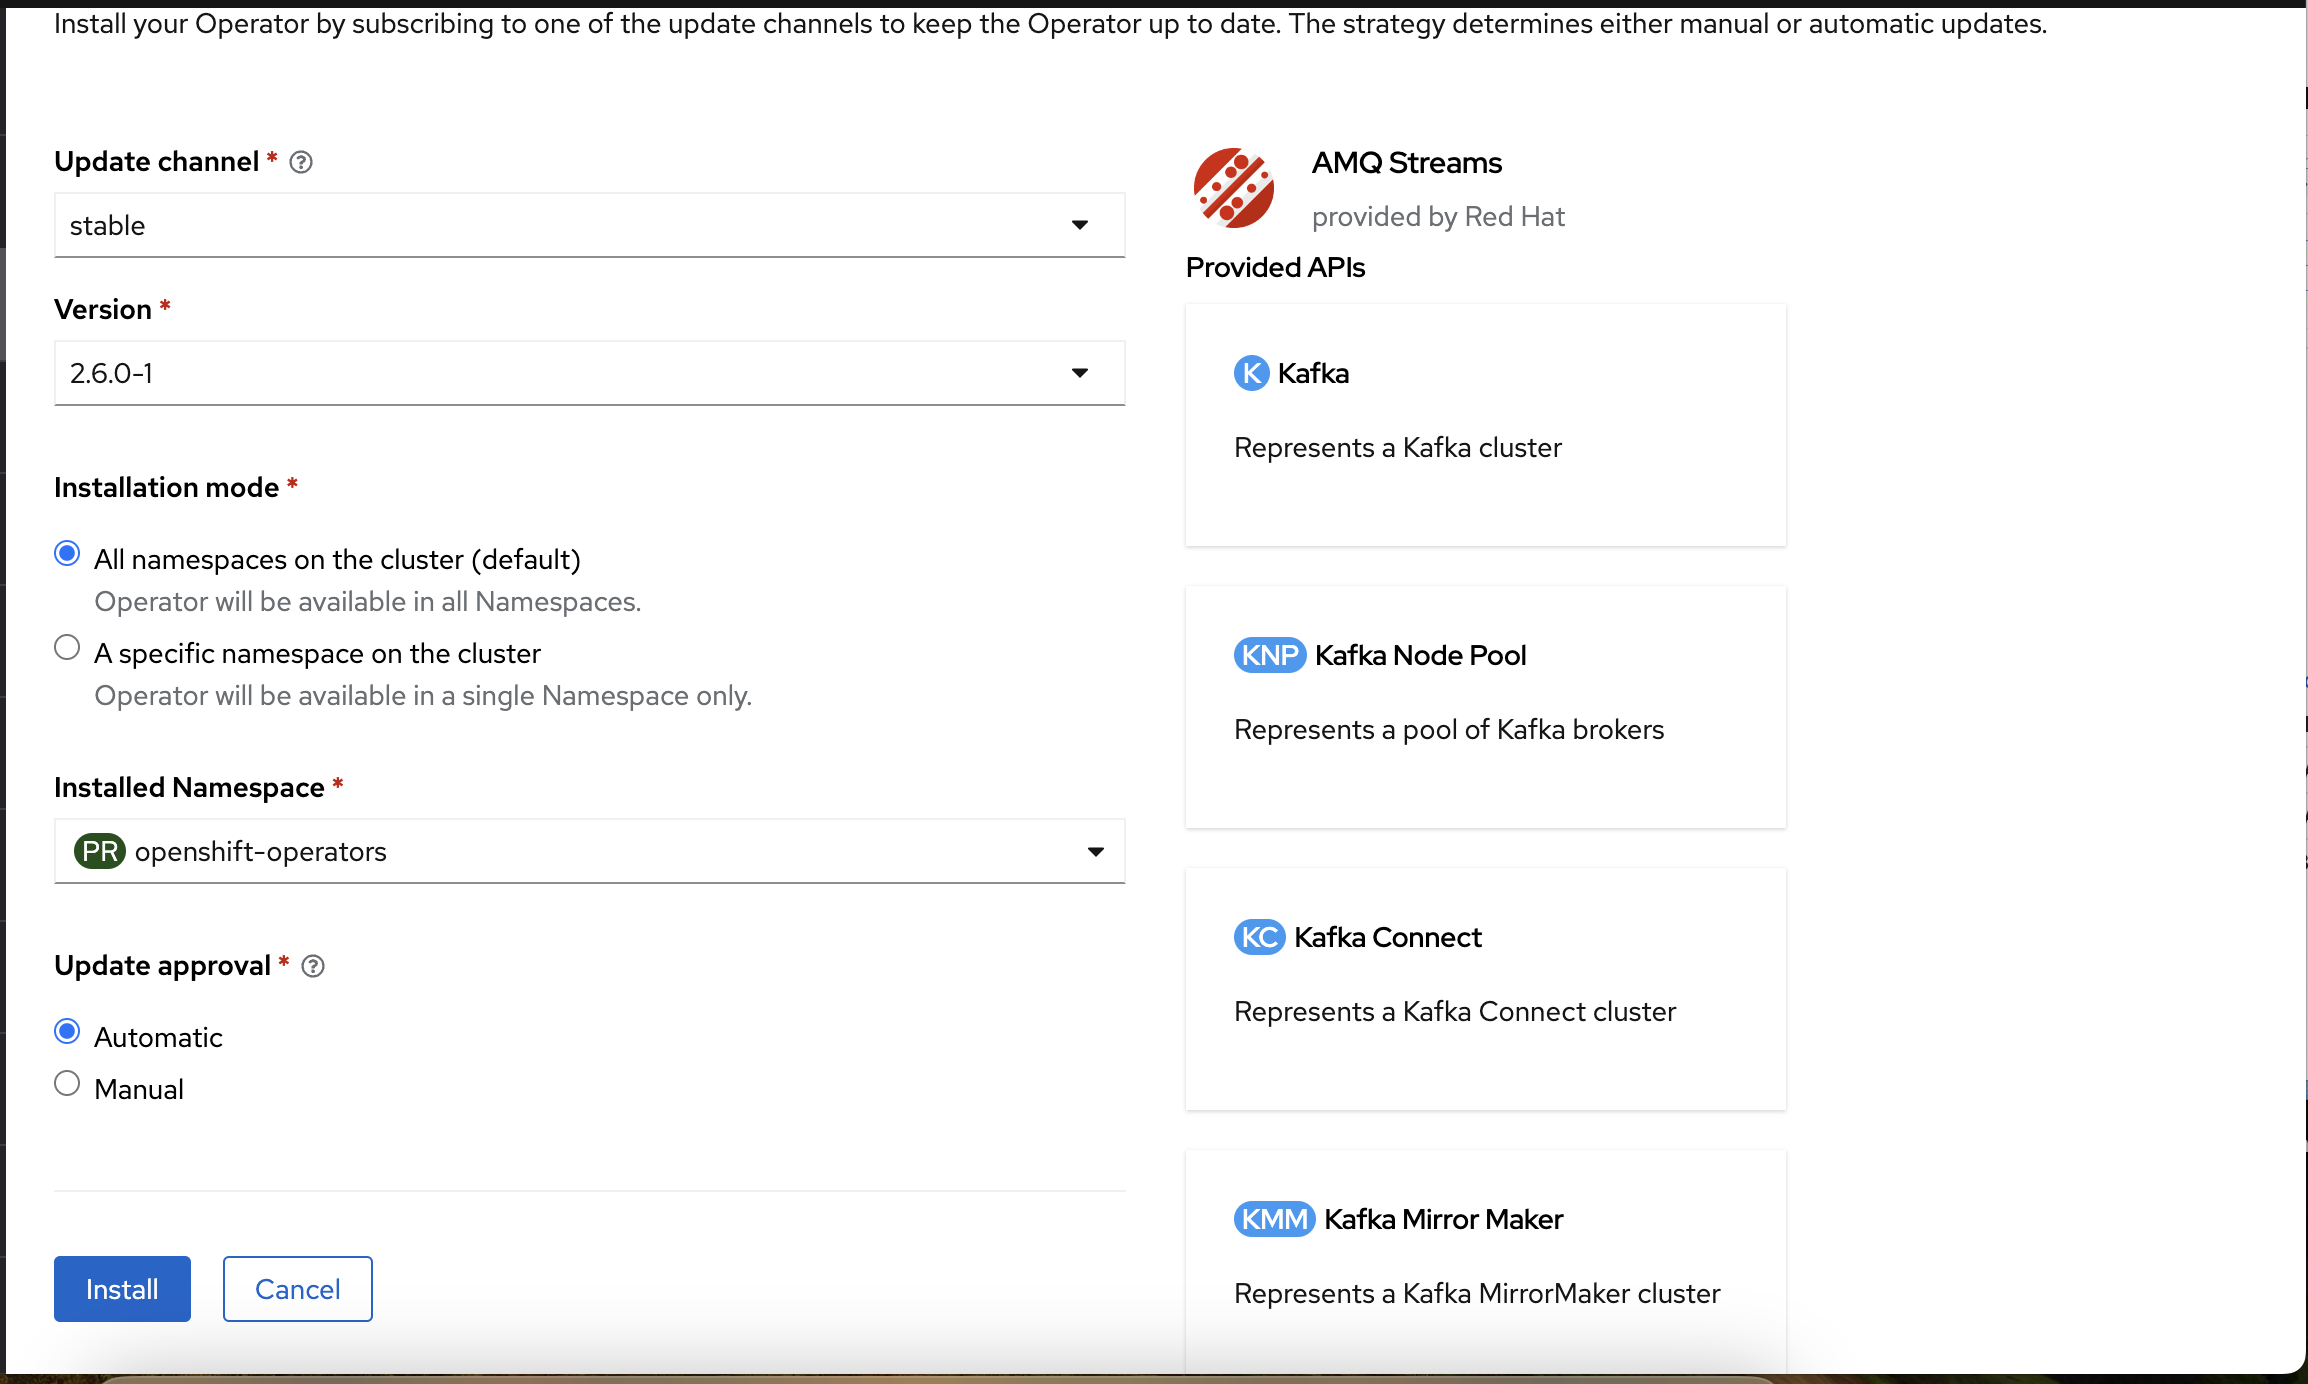Click the blue K Kafka badge

(x=1251, y=373)
